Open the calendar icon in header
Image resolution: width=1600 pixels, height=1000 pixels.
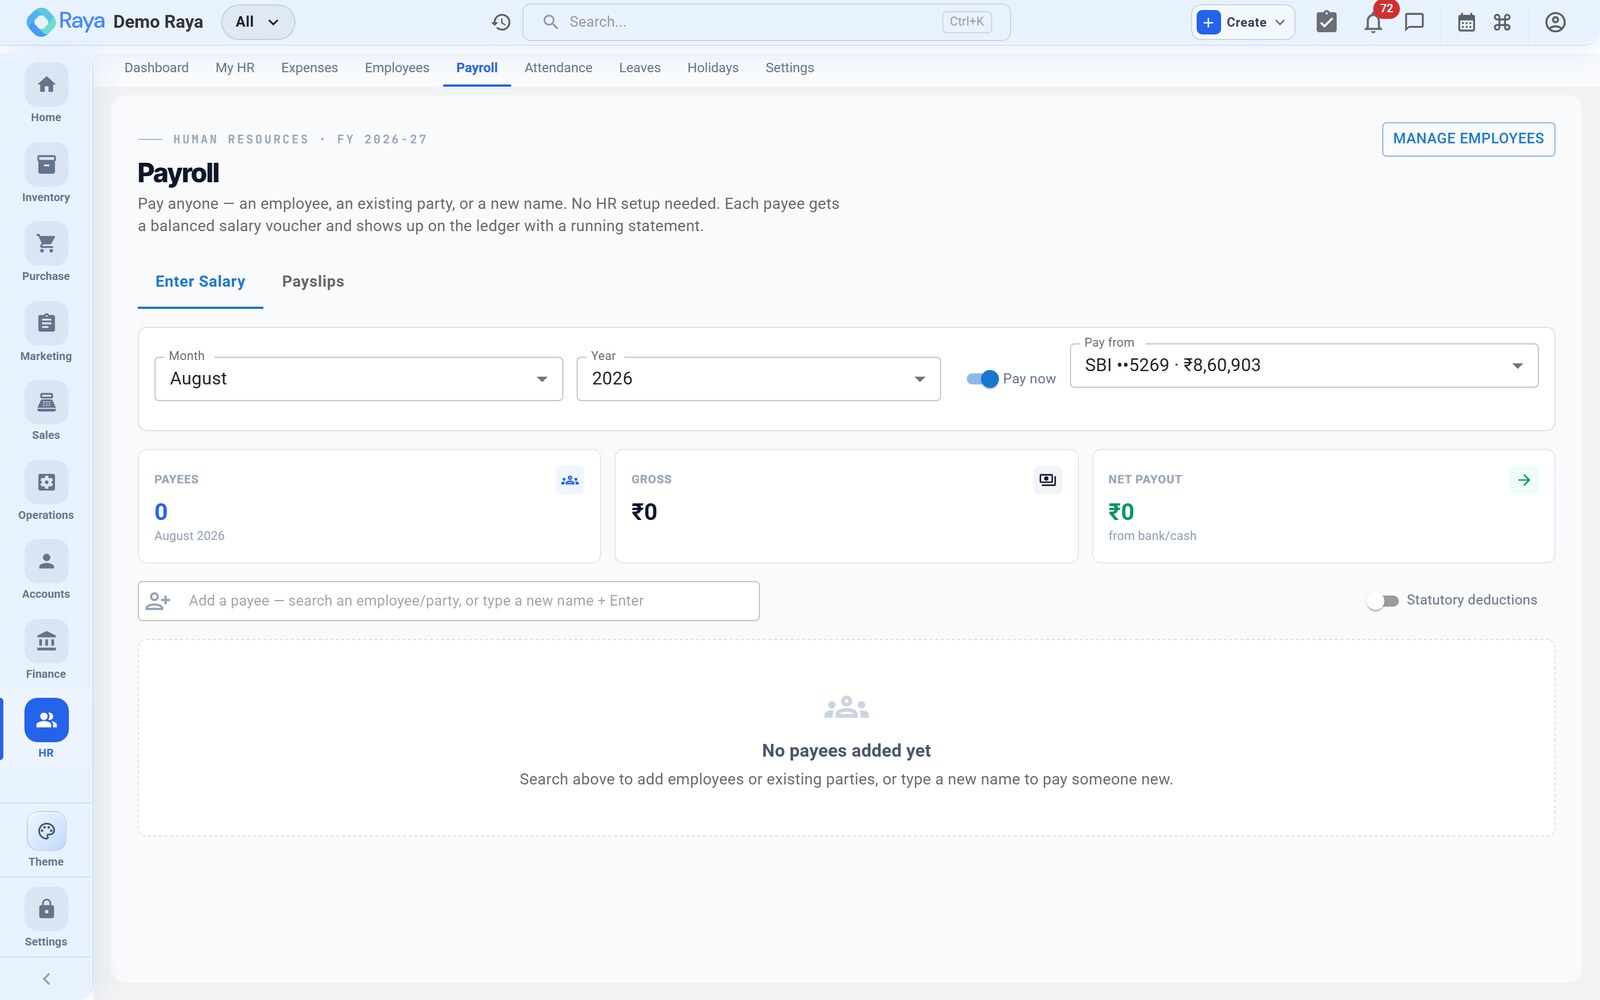(1466, 22)
